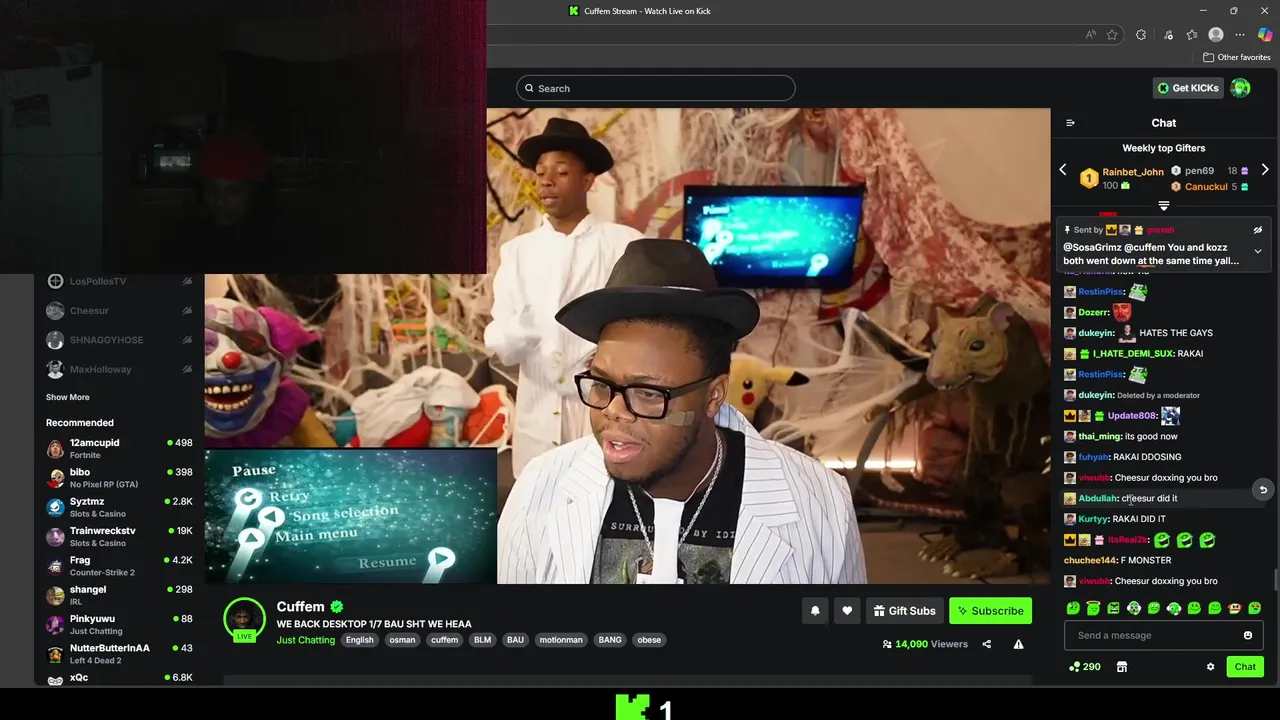
Task: Show next weekly top gifters
Action: (x=1265, y=170)
